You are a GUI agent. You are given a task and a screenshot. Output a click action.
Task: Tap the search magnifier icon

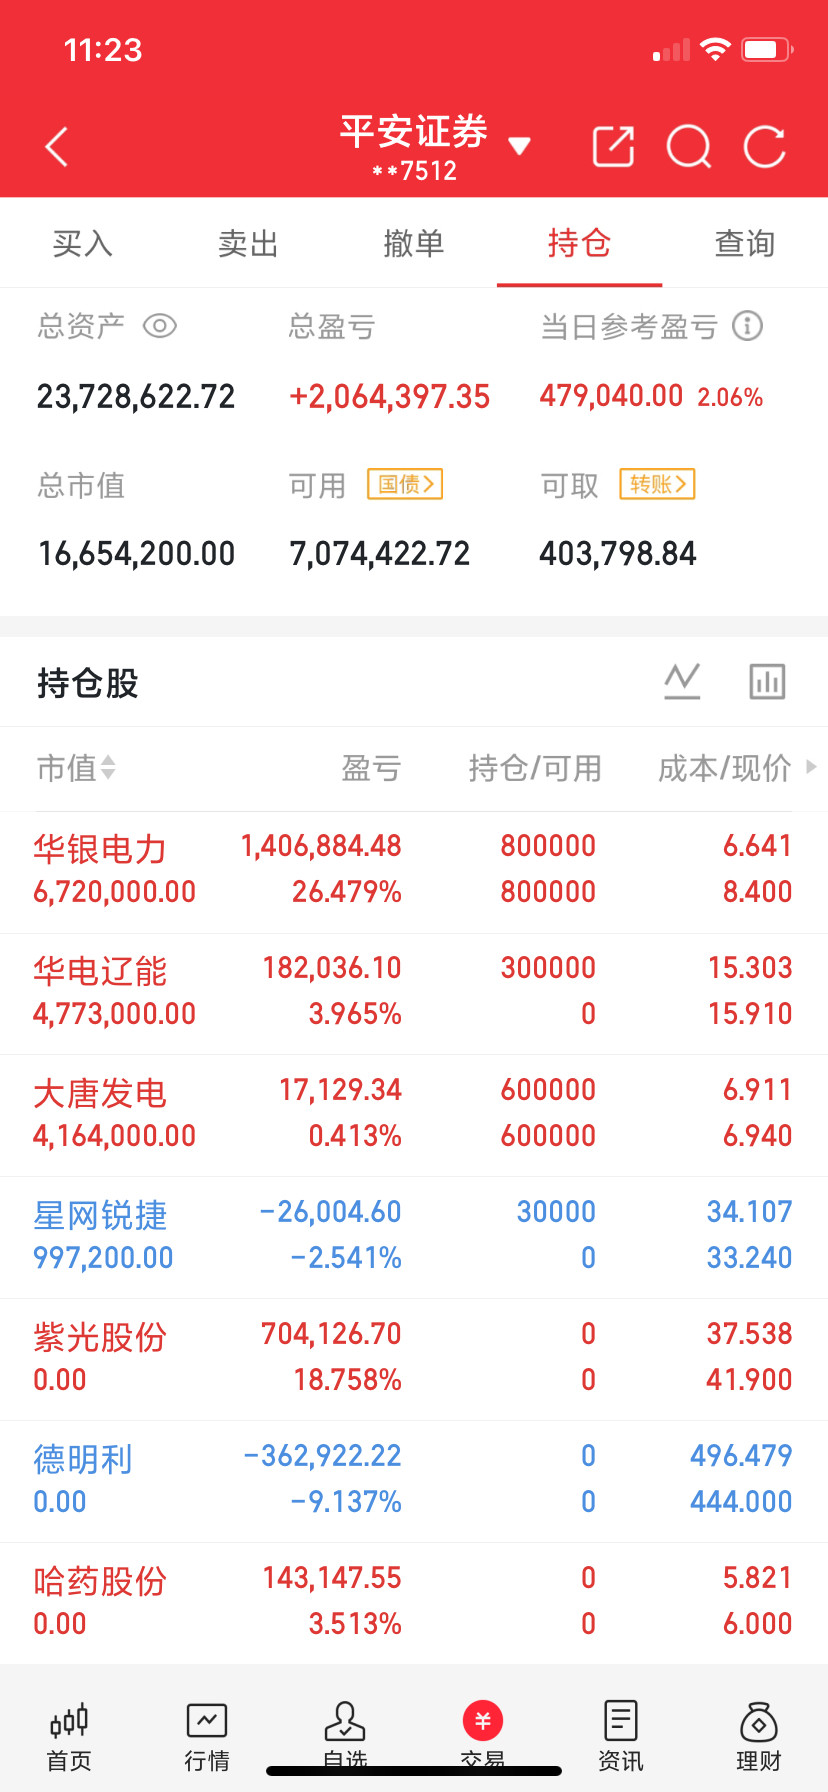pos(689,147)
